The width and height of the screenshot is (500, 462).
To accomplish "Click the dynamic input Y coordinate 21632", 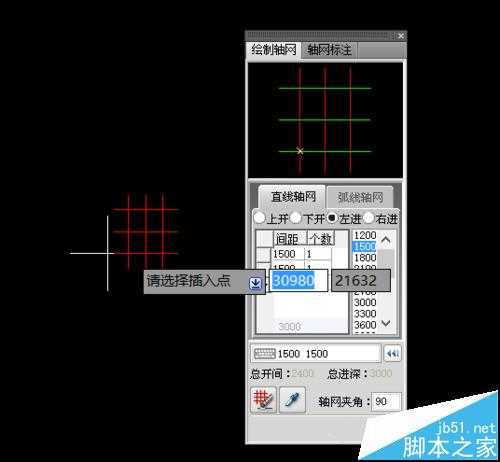I will (361, 281).
